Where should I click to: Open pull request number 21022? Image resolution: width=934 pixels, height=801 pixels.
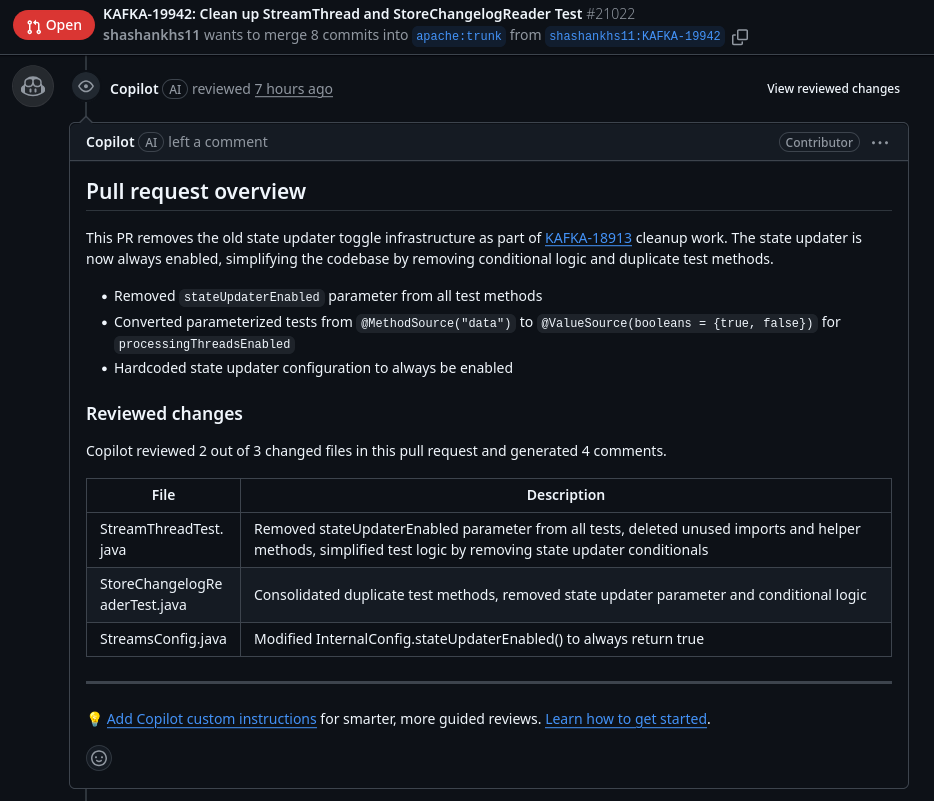(x=610, y=14)
